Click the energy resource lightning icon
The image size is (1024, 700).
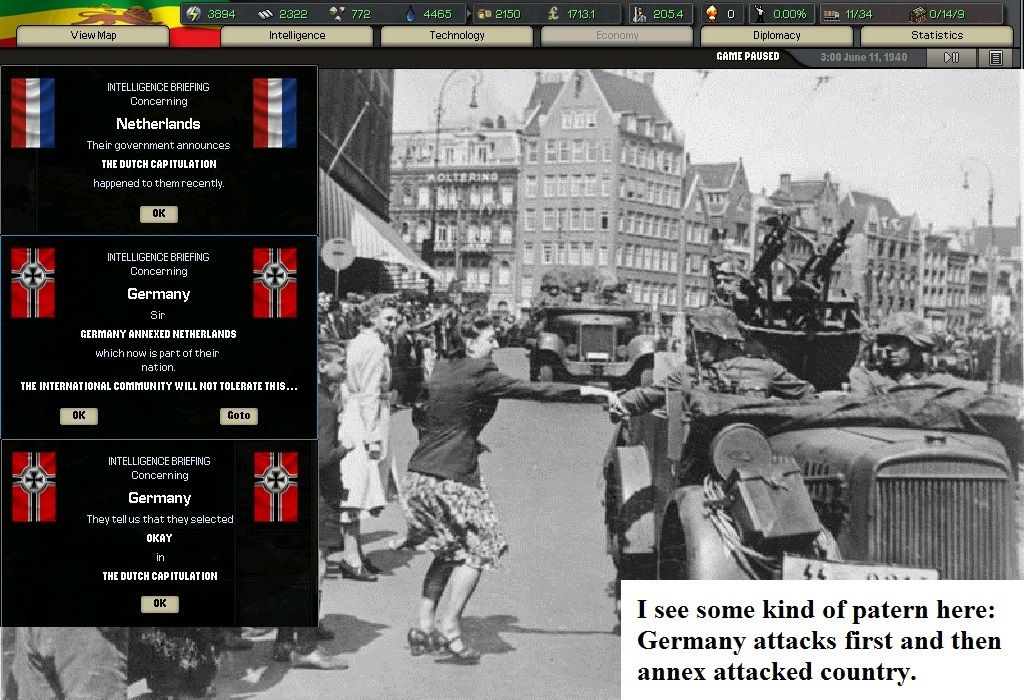tap(194, 14)
